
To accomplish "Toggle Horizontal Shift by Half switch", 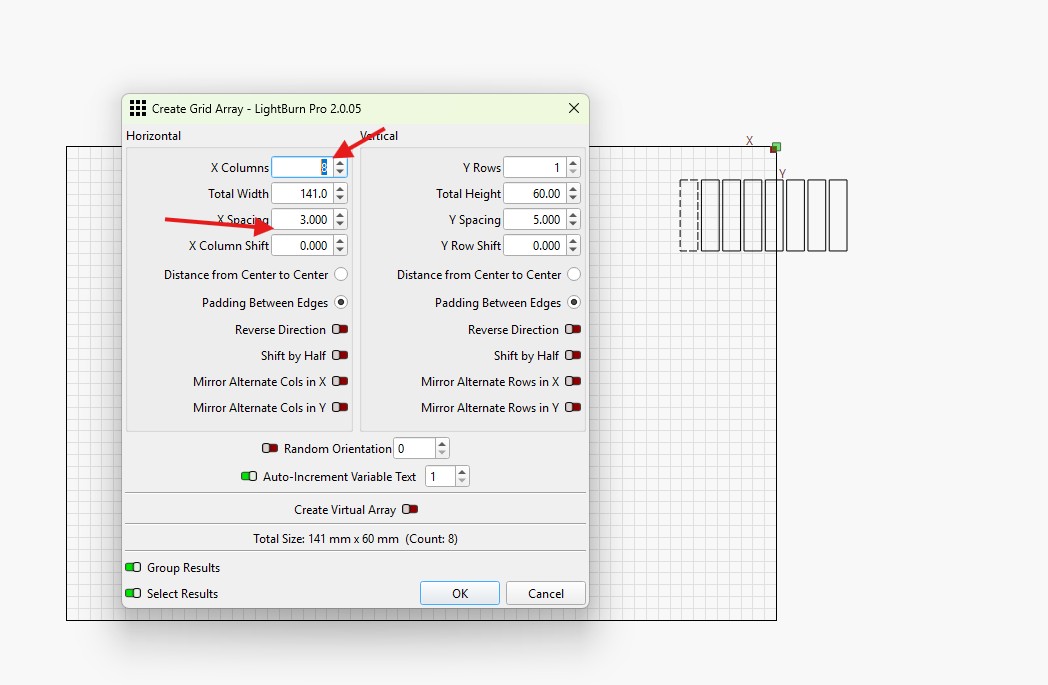I will [x=340, y=355].
